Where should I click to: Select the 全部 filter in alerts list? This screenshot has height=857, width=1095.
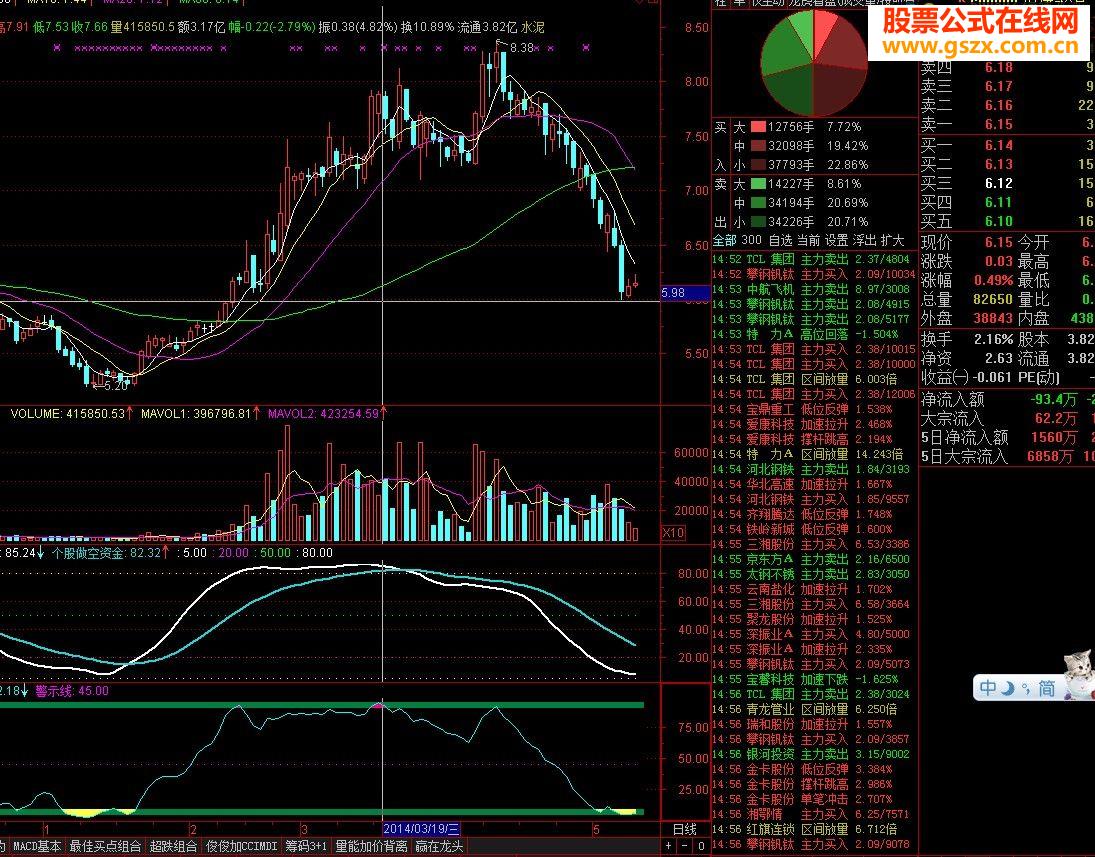point(724,240)
